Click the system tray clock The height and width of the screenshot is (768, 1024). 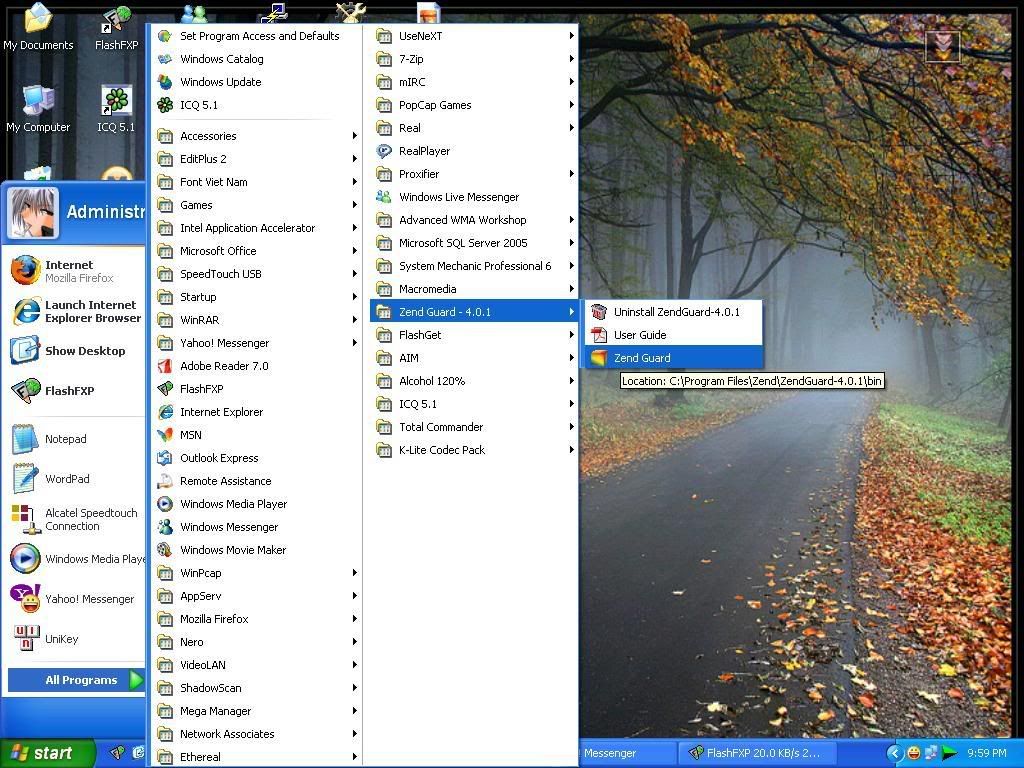[x=987, y=753]
